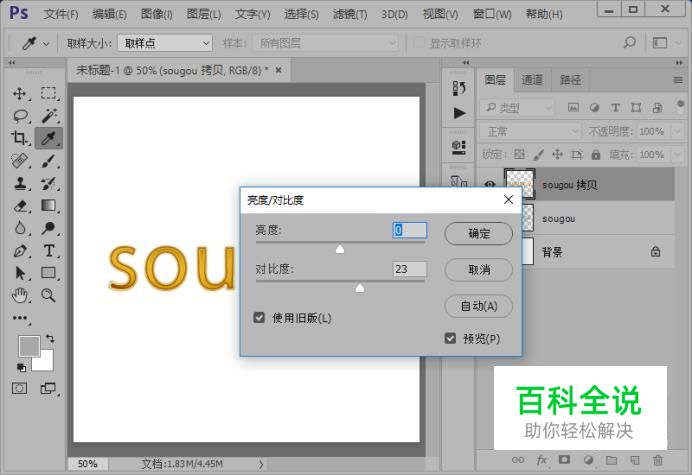Open the Layers panel flyout menu
Viewport: 692px width, 475px height.
pyautogui.click(x=678, y=80)
